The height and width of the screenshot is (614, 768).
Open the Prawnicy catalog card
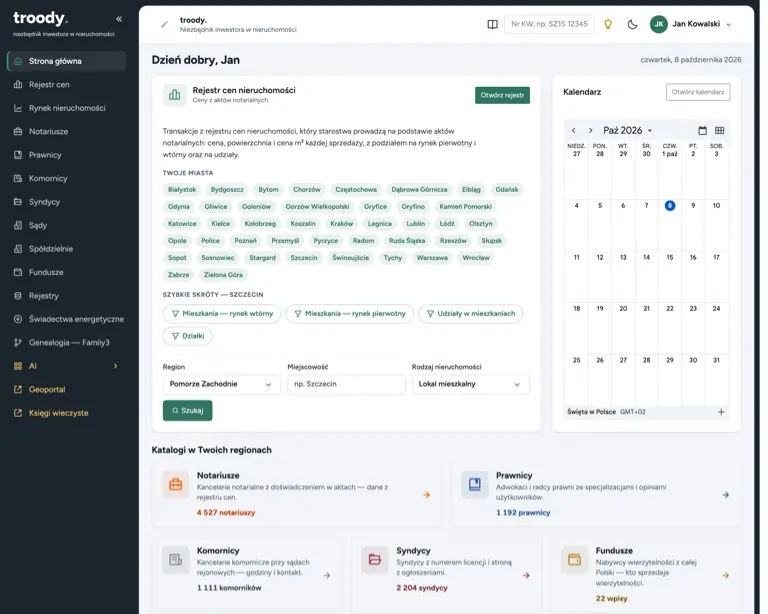pos(596,494)
